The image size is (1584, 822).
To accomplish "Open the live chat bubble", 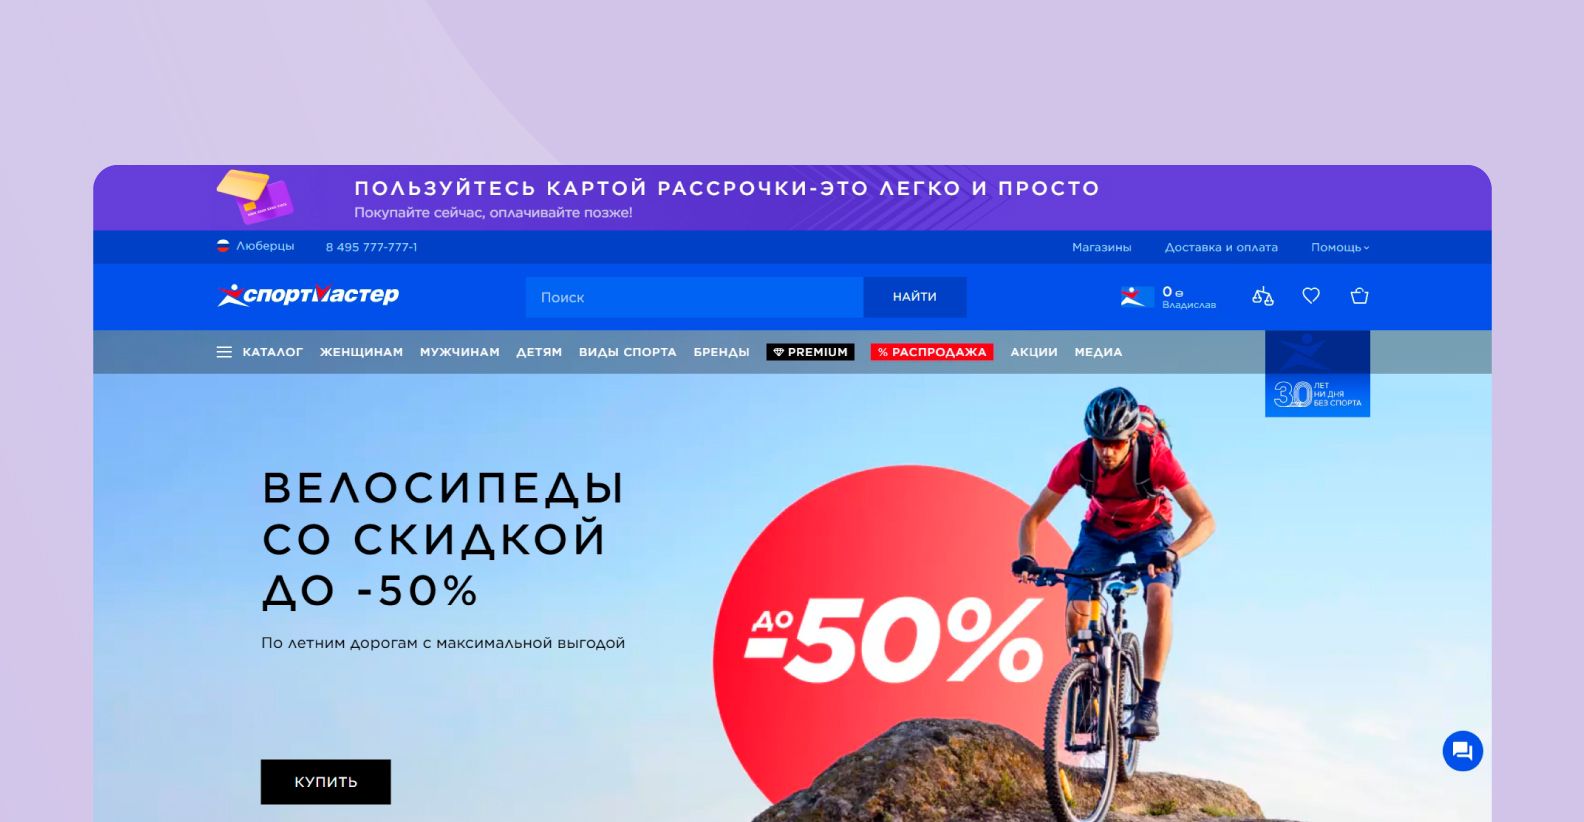I will [1462, 751].
